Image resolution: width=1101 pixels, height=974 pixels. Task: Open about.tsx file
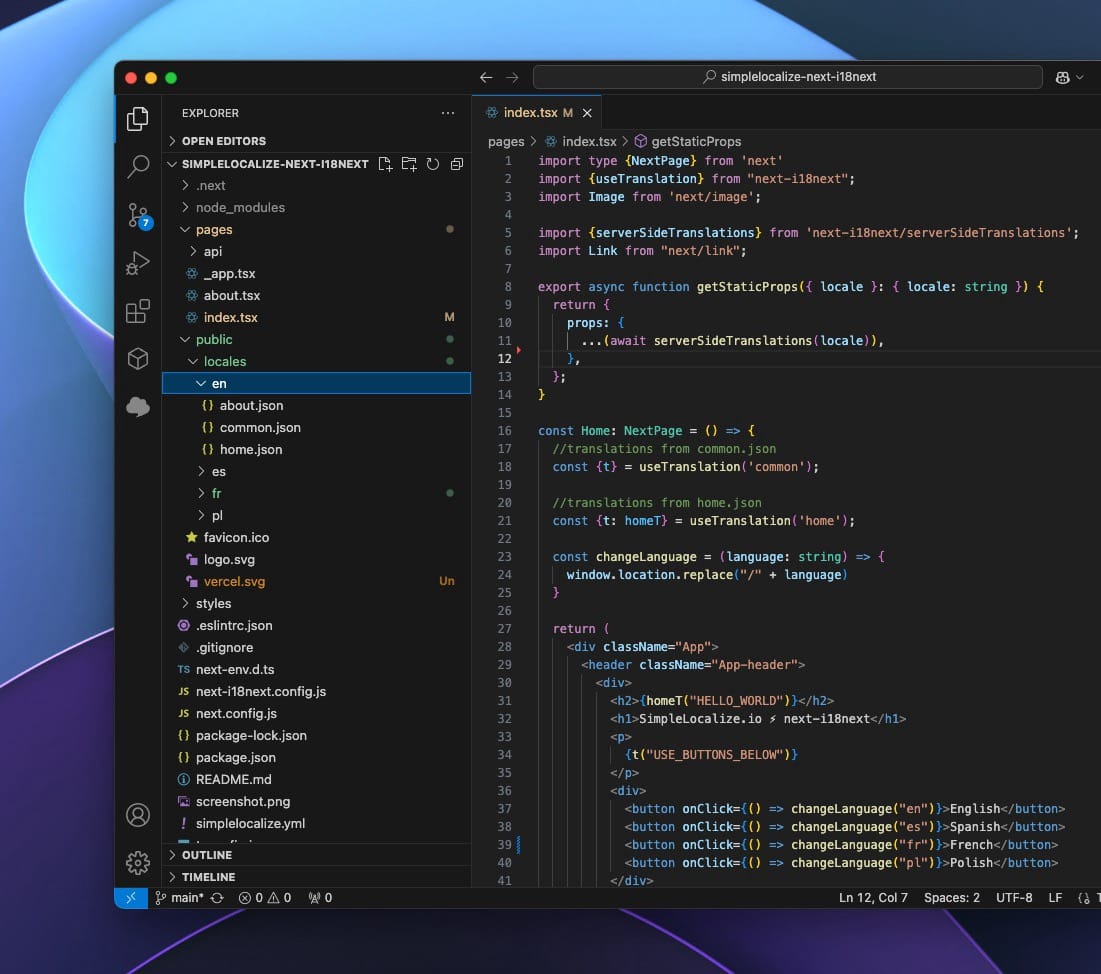click(x=316, y=296)
